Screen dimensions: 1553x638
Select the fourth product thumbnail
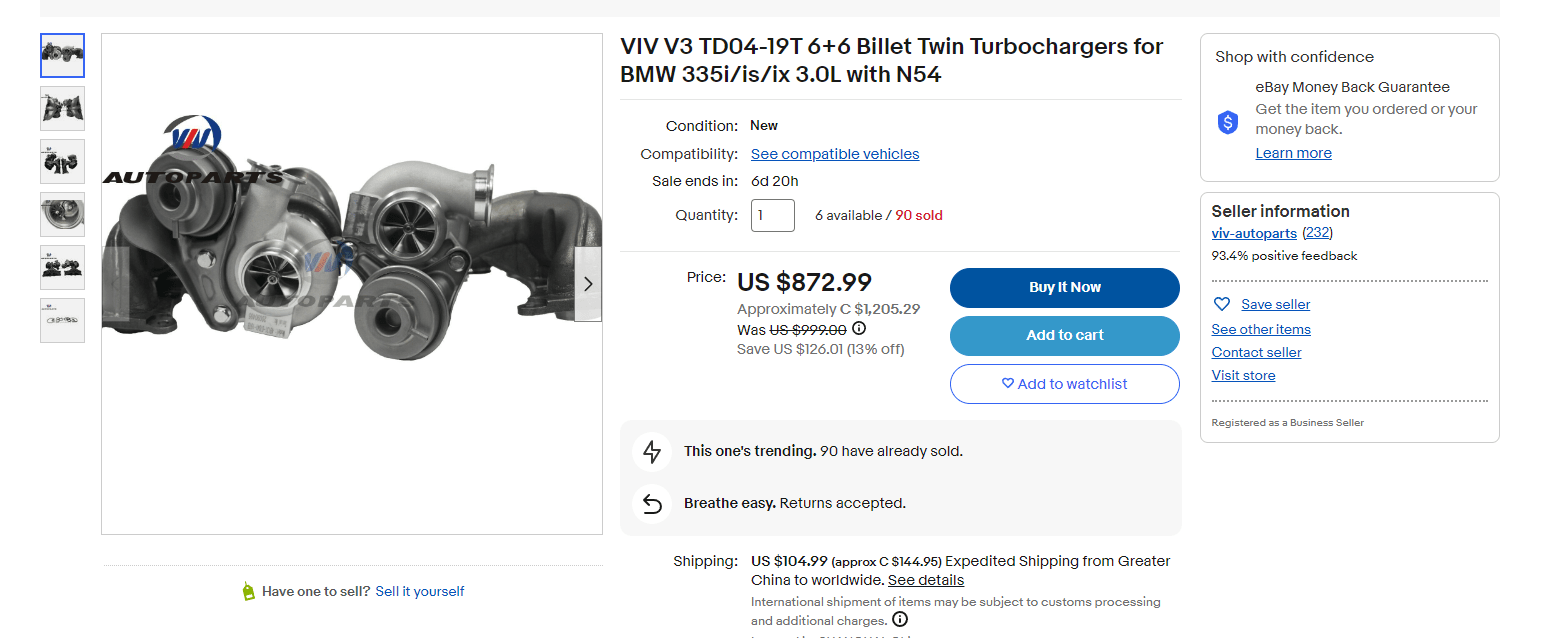[62, 214]
